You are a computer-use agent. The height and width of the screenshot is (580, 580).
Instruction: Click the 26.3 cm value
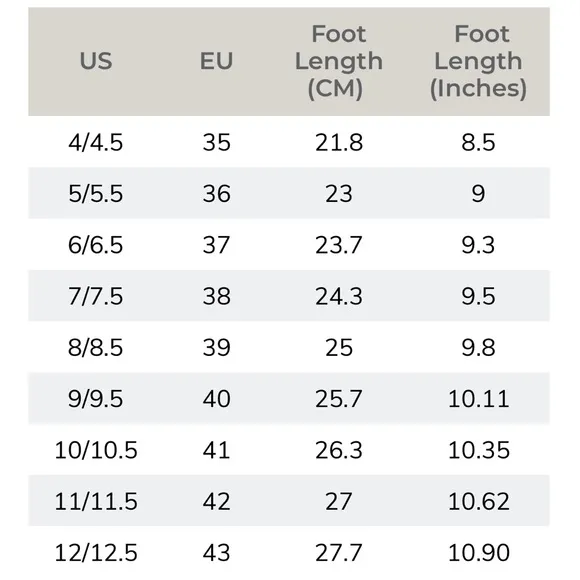[x=338, y=450]
